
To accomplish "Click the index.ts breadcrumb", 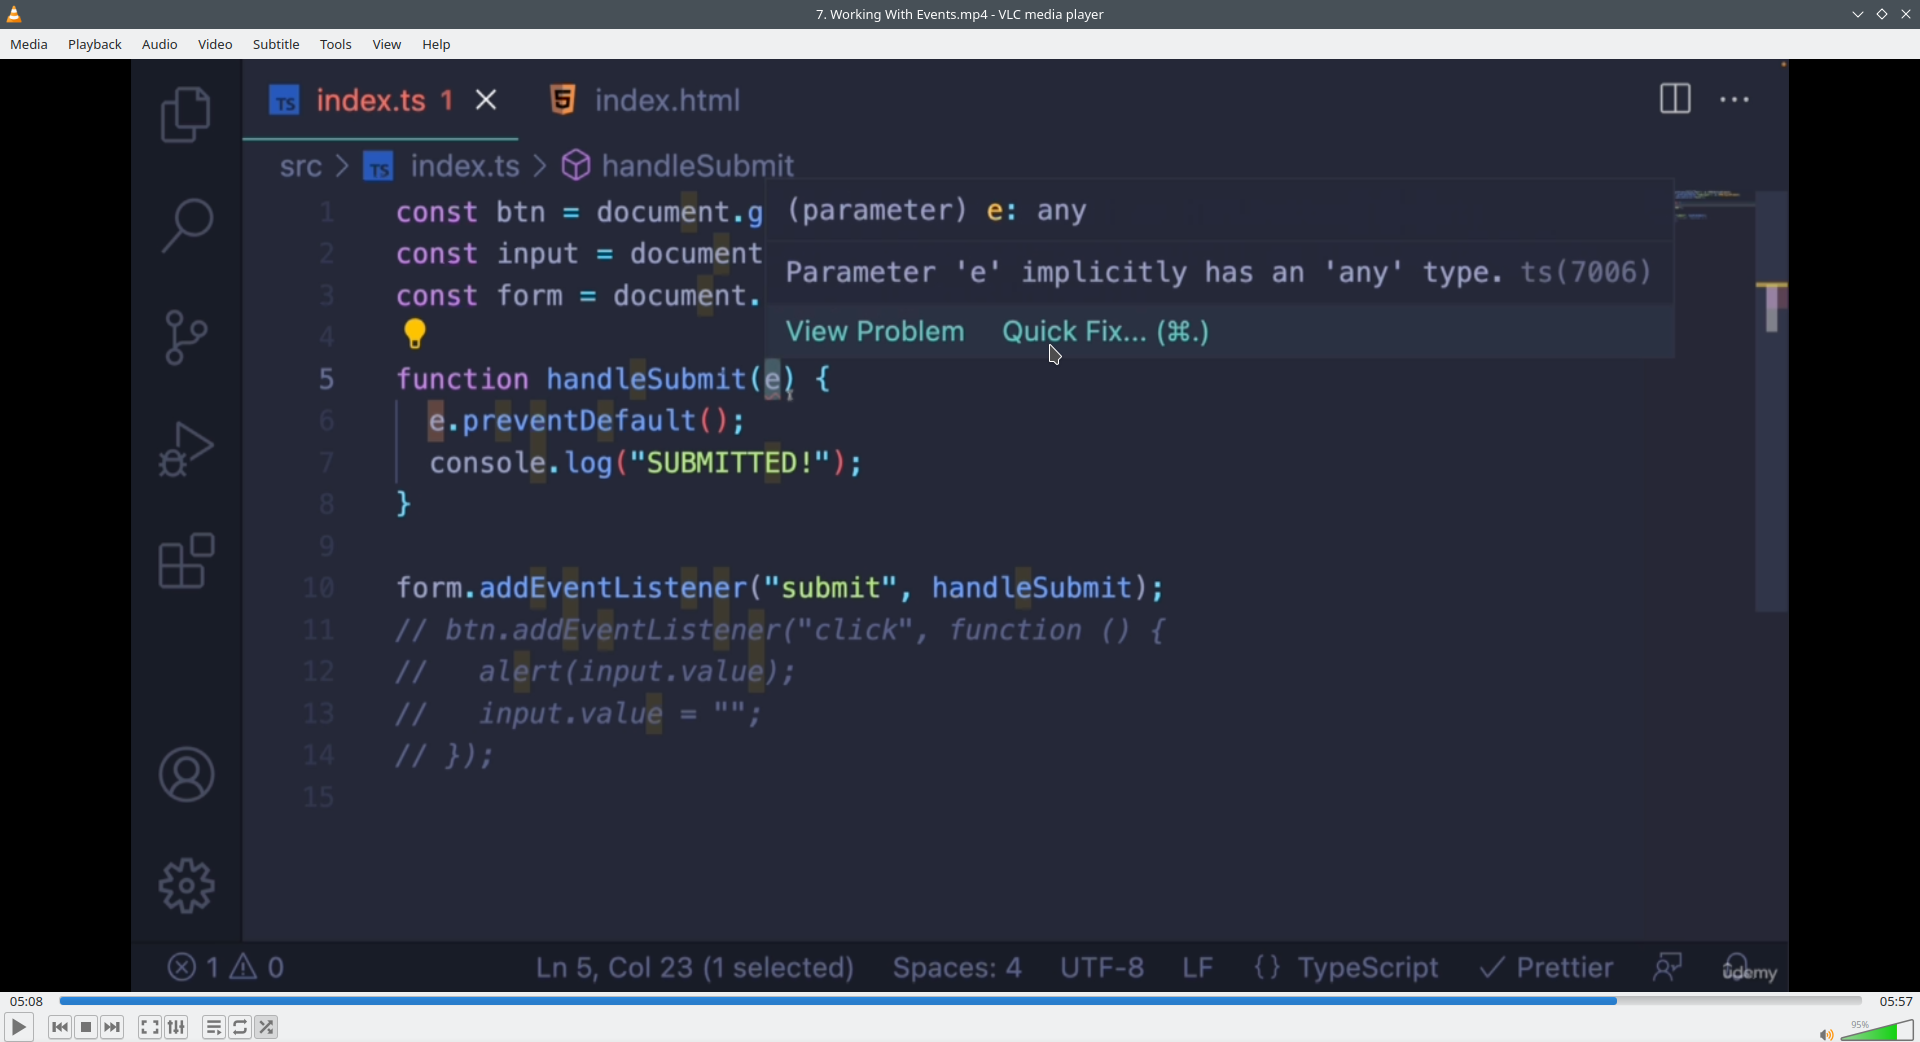I will click(443, 166).
